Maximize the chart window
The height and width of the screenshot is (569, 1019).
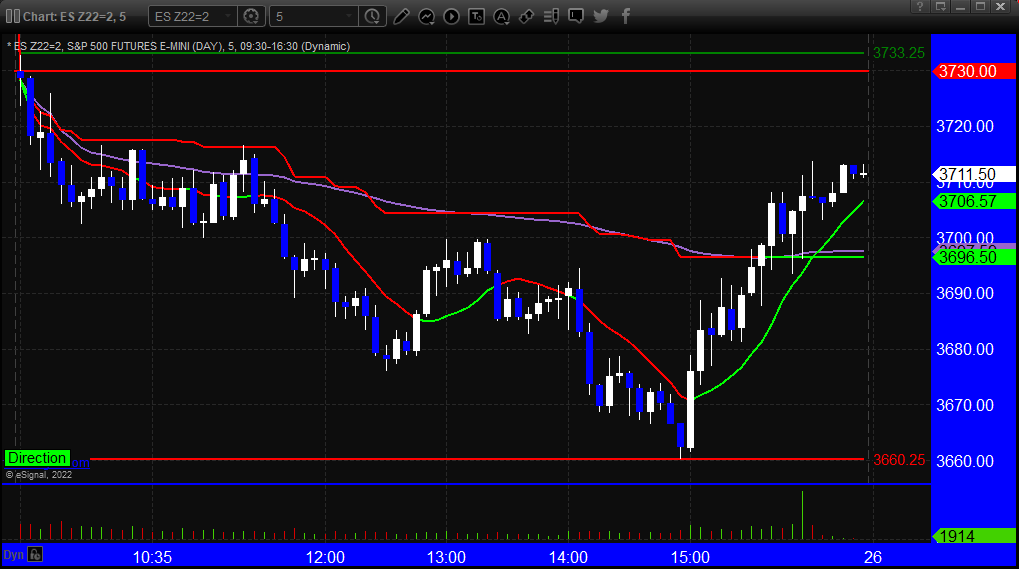(x=981, y=6)
